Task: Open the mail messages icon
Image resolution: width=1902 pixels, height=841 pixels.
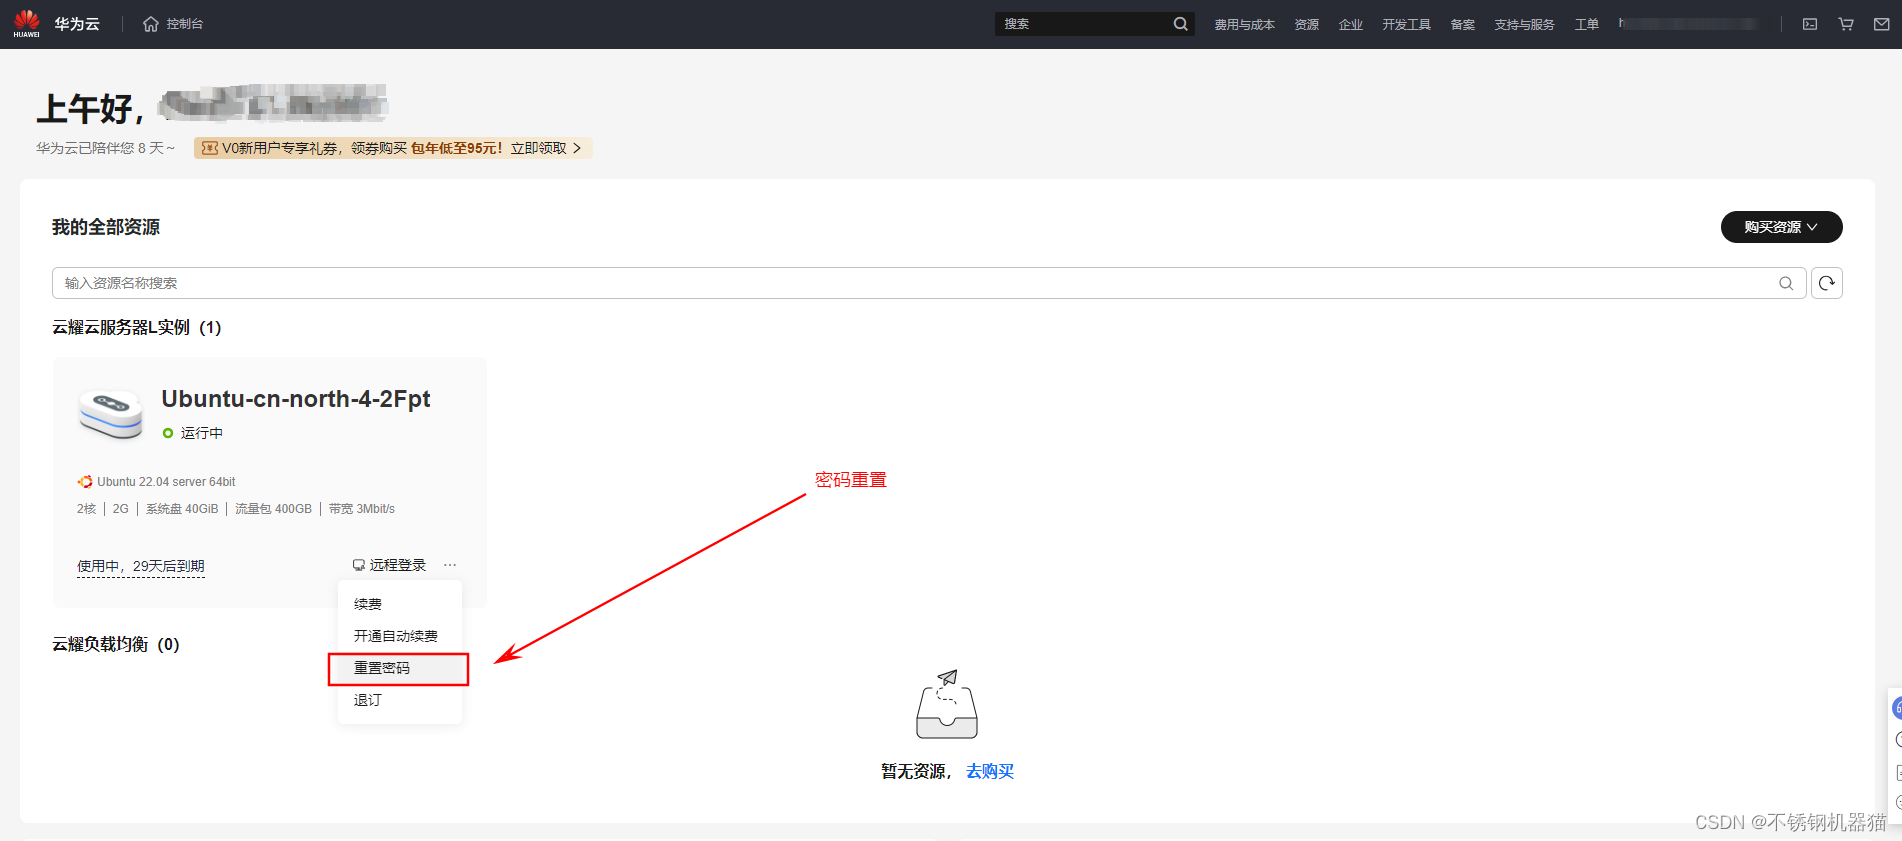Action: pos(1881,24)
